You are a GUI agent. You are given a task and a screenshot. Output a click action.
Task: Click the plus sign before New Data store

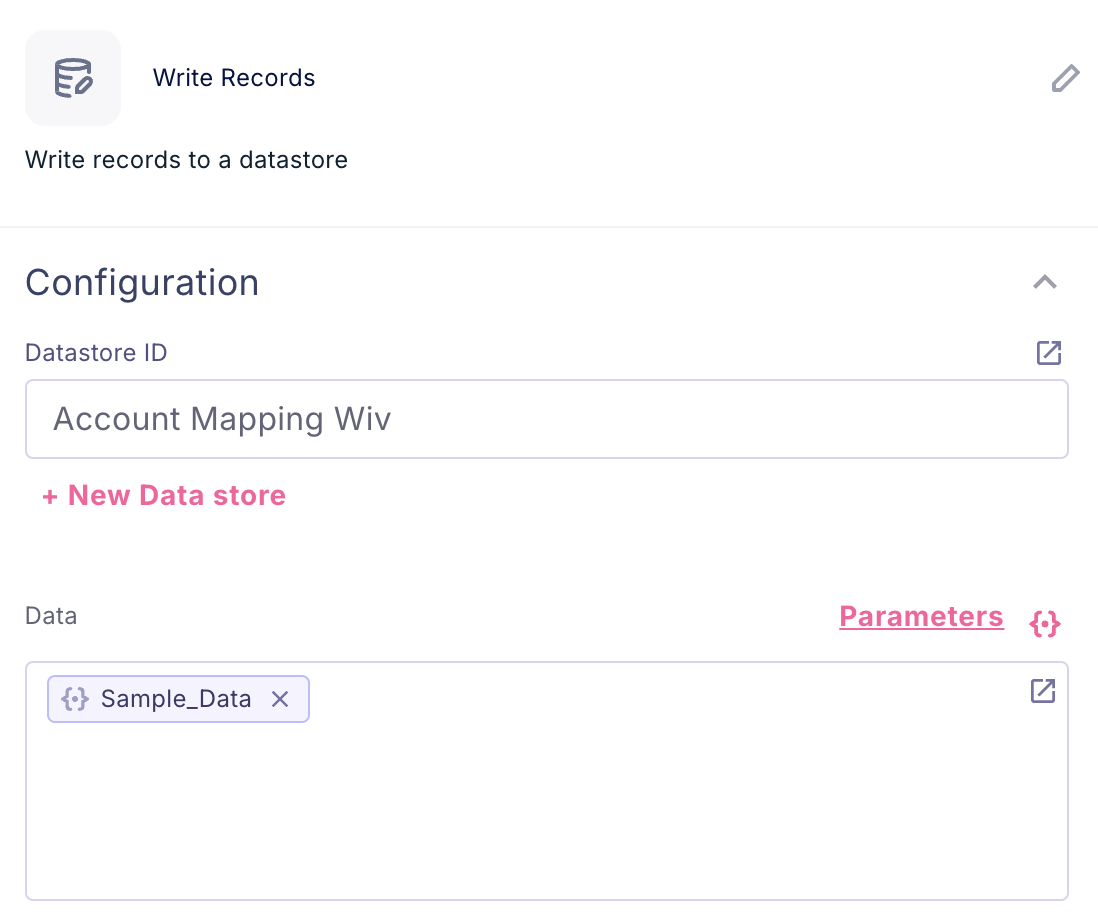50,497
